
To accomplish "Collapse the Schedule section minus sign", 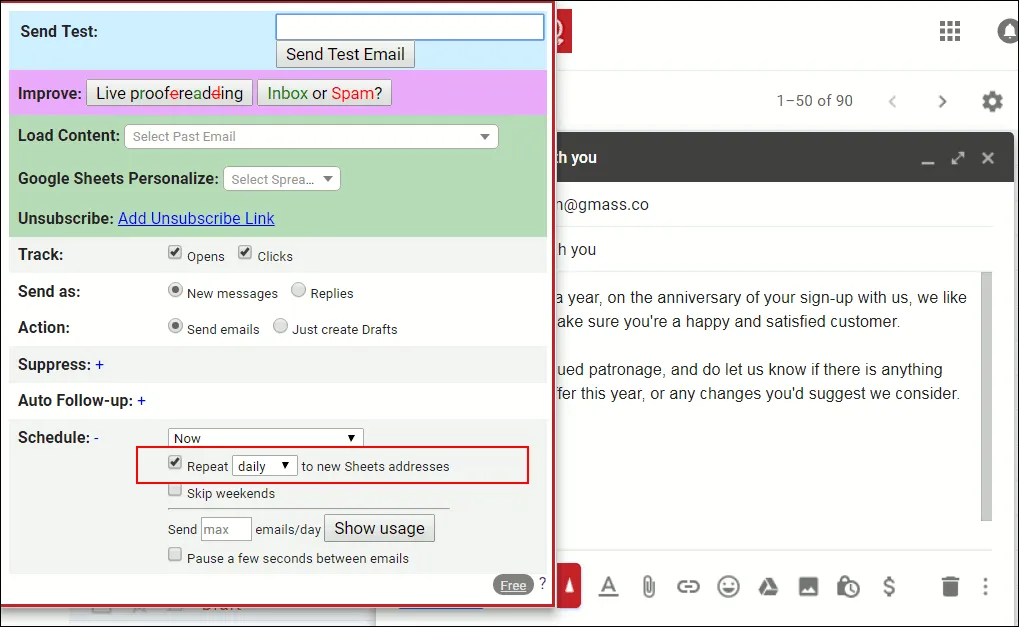I will [x=96, y=439].
